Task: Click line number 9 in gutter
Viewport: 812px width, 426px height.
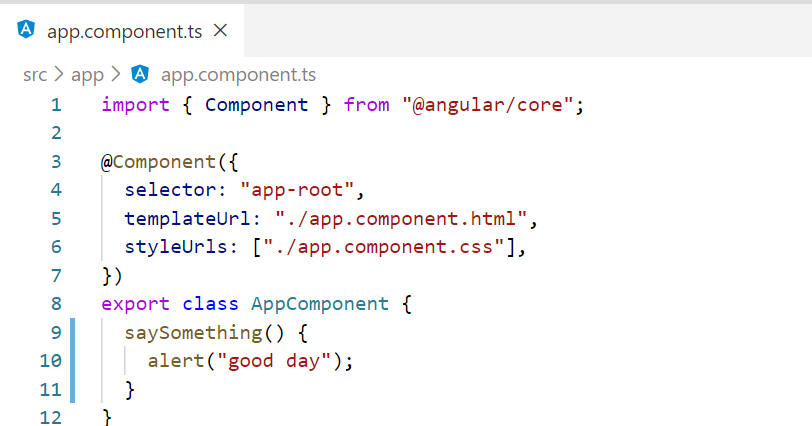Action: pyautogui.click(x=56, y=332)
